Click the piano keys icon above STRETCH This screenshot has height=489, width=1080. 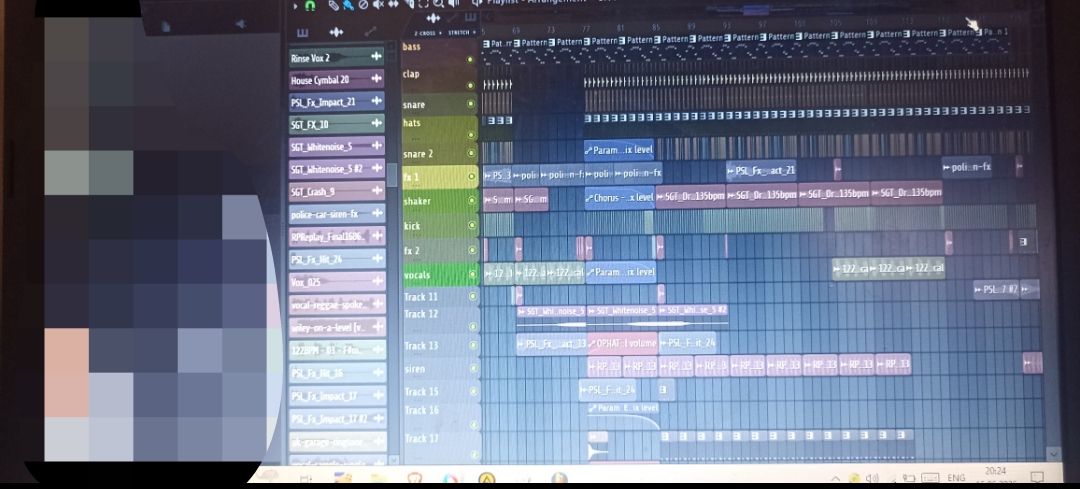point(471,17)
